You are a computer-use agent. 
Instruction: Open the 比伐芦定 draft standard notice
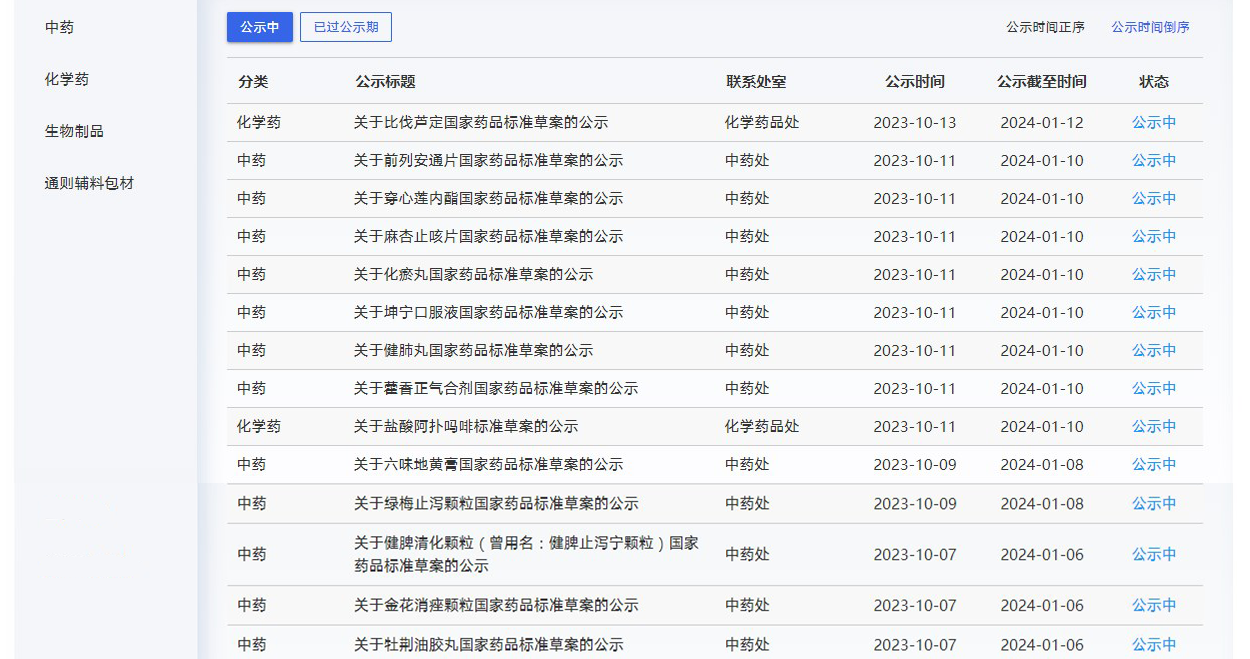pos(480,123)
